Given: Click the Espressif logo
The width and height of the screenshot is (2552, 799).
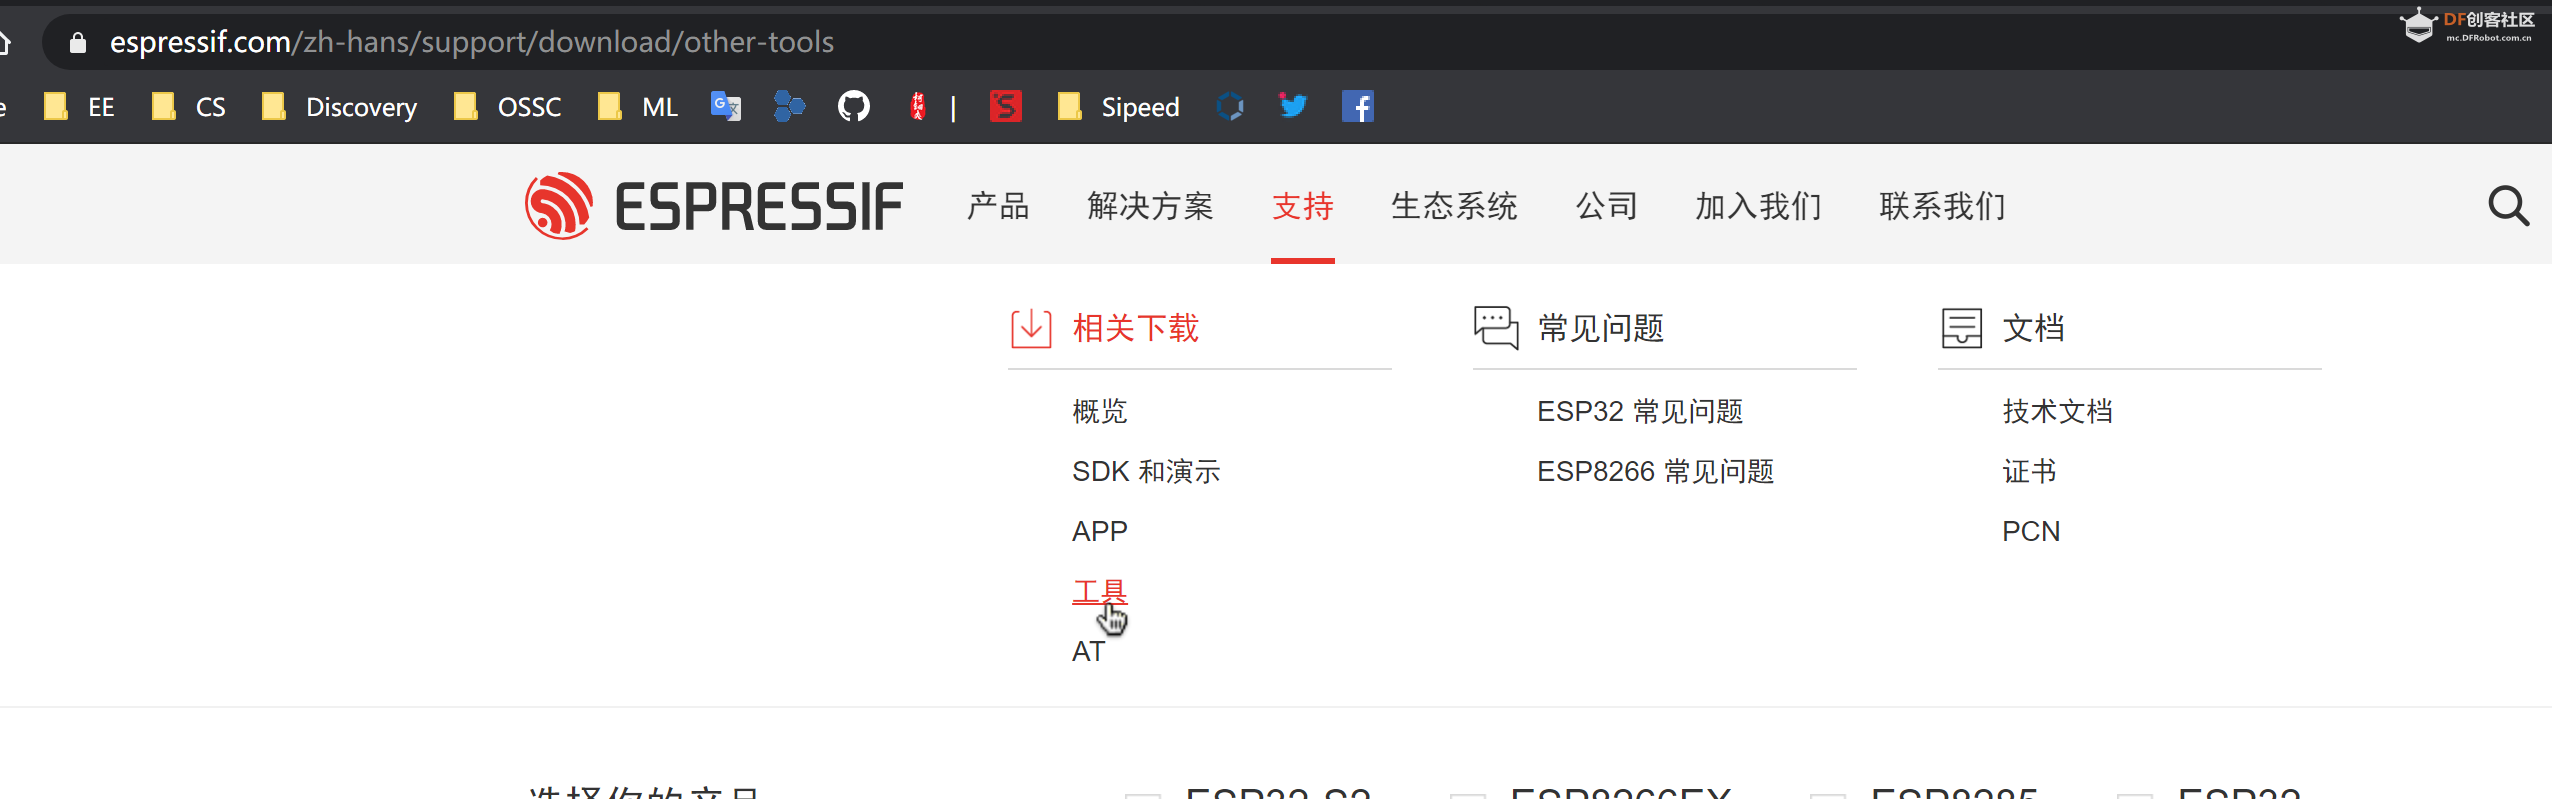Looking at the screenshot, I should tap(714, 206).
